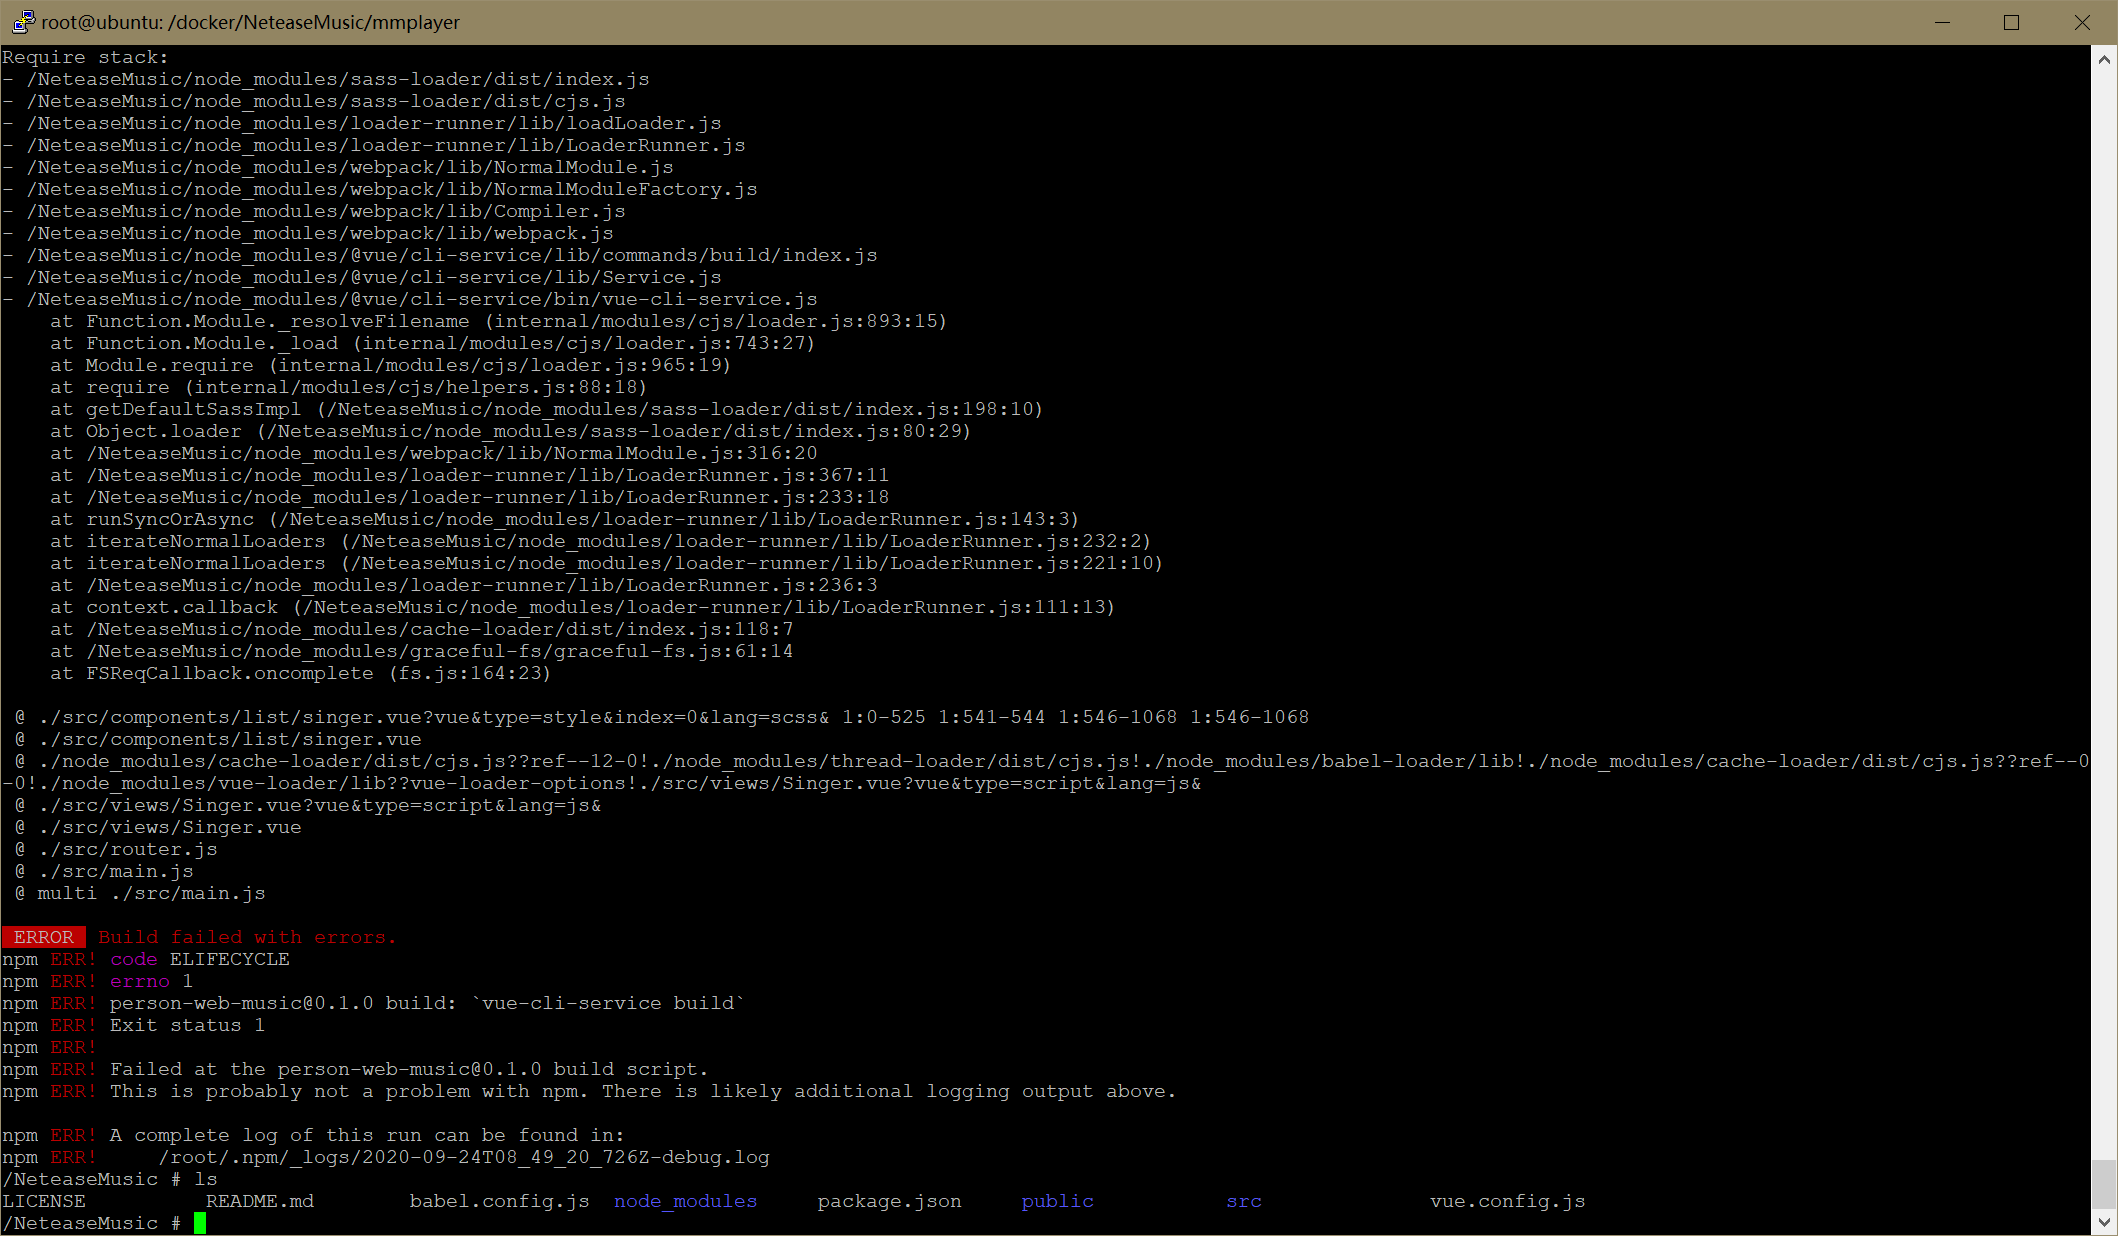The height and width of the screenshot is (1236, 2118).
Task: Select the public directory name
Action: (1056, 1201)
